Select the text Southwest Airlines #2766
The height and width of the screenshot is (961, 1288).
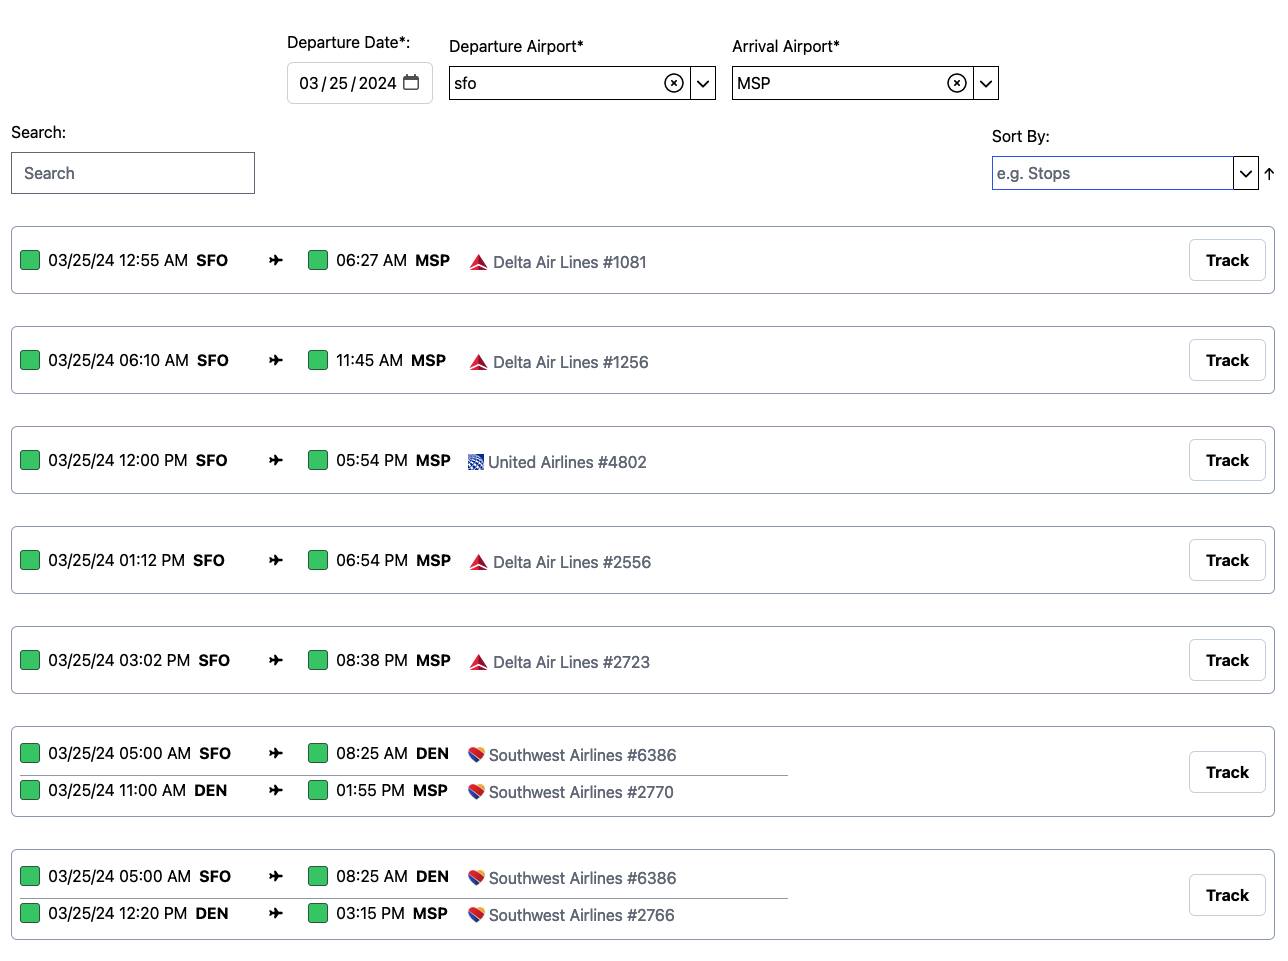coord(582,915)
